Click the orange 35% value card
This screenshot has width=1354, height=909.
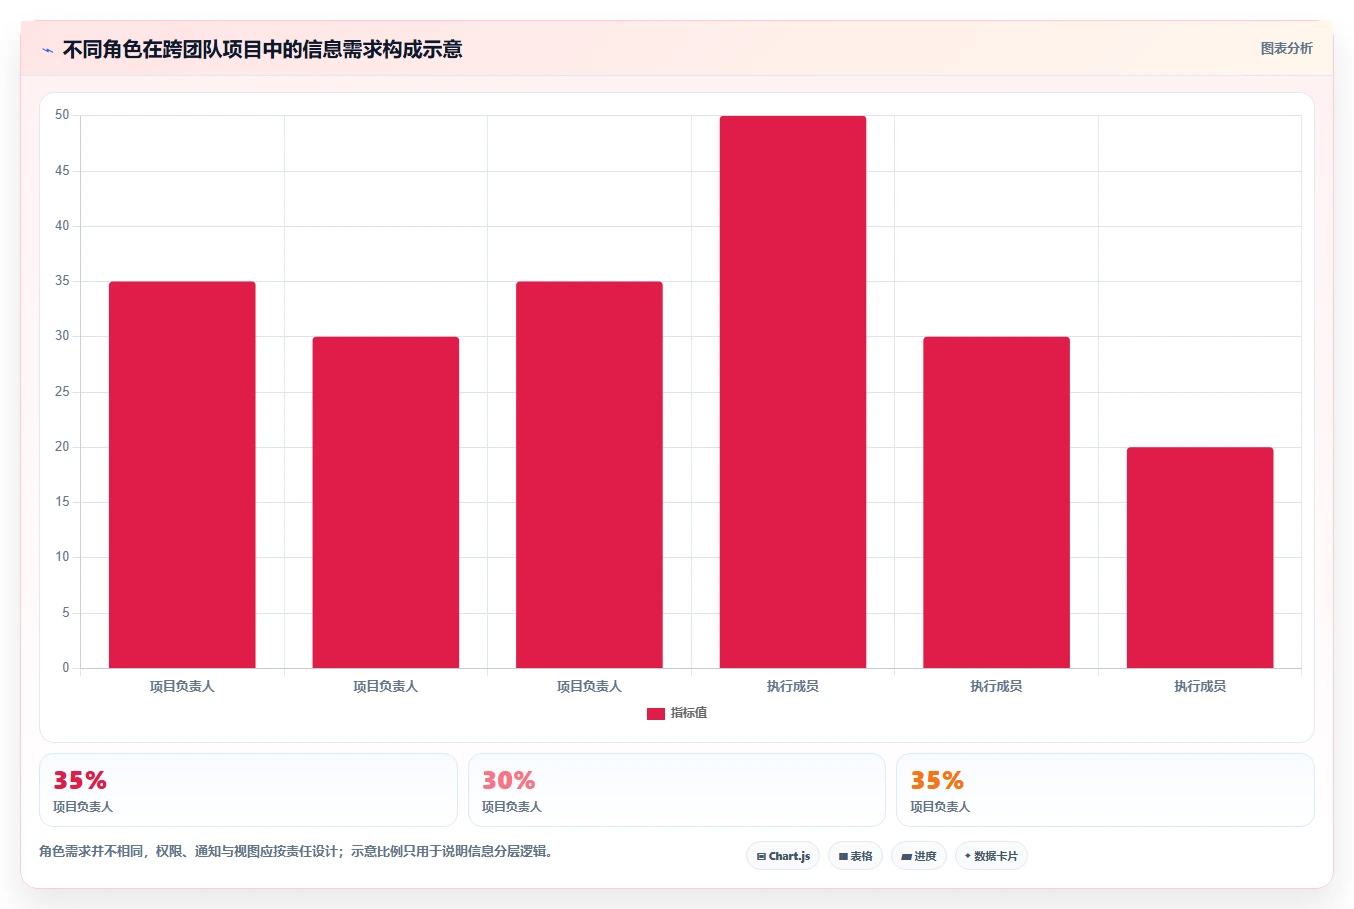pos(1105,790)
